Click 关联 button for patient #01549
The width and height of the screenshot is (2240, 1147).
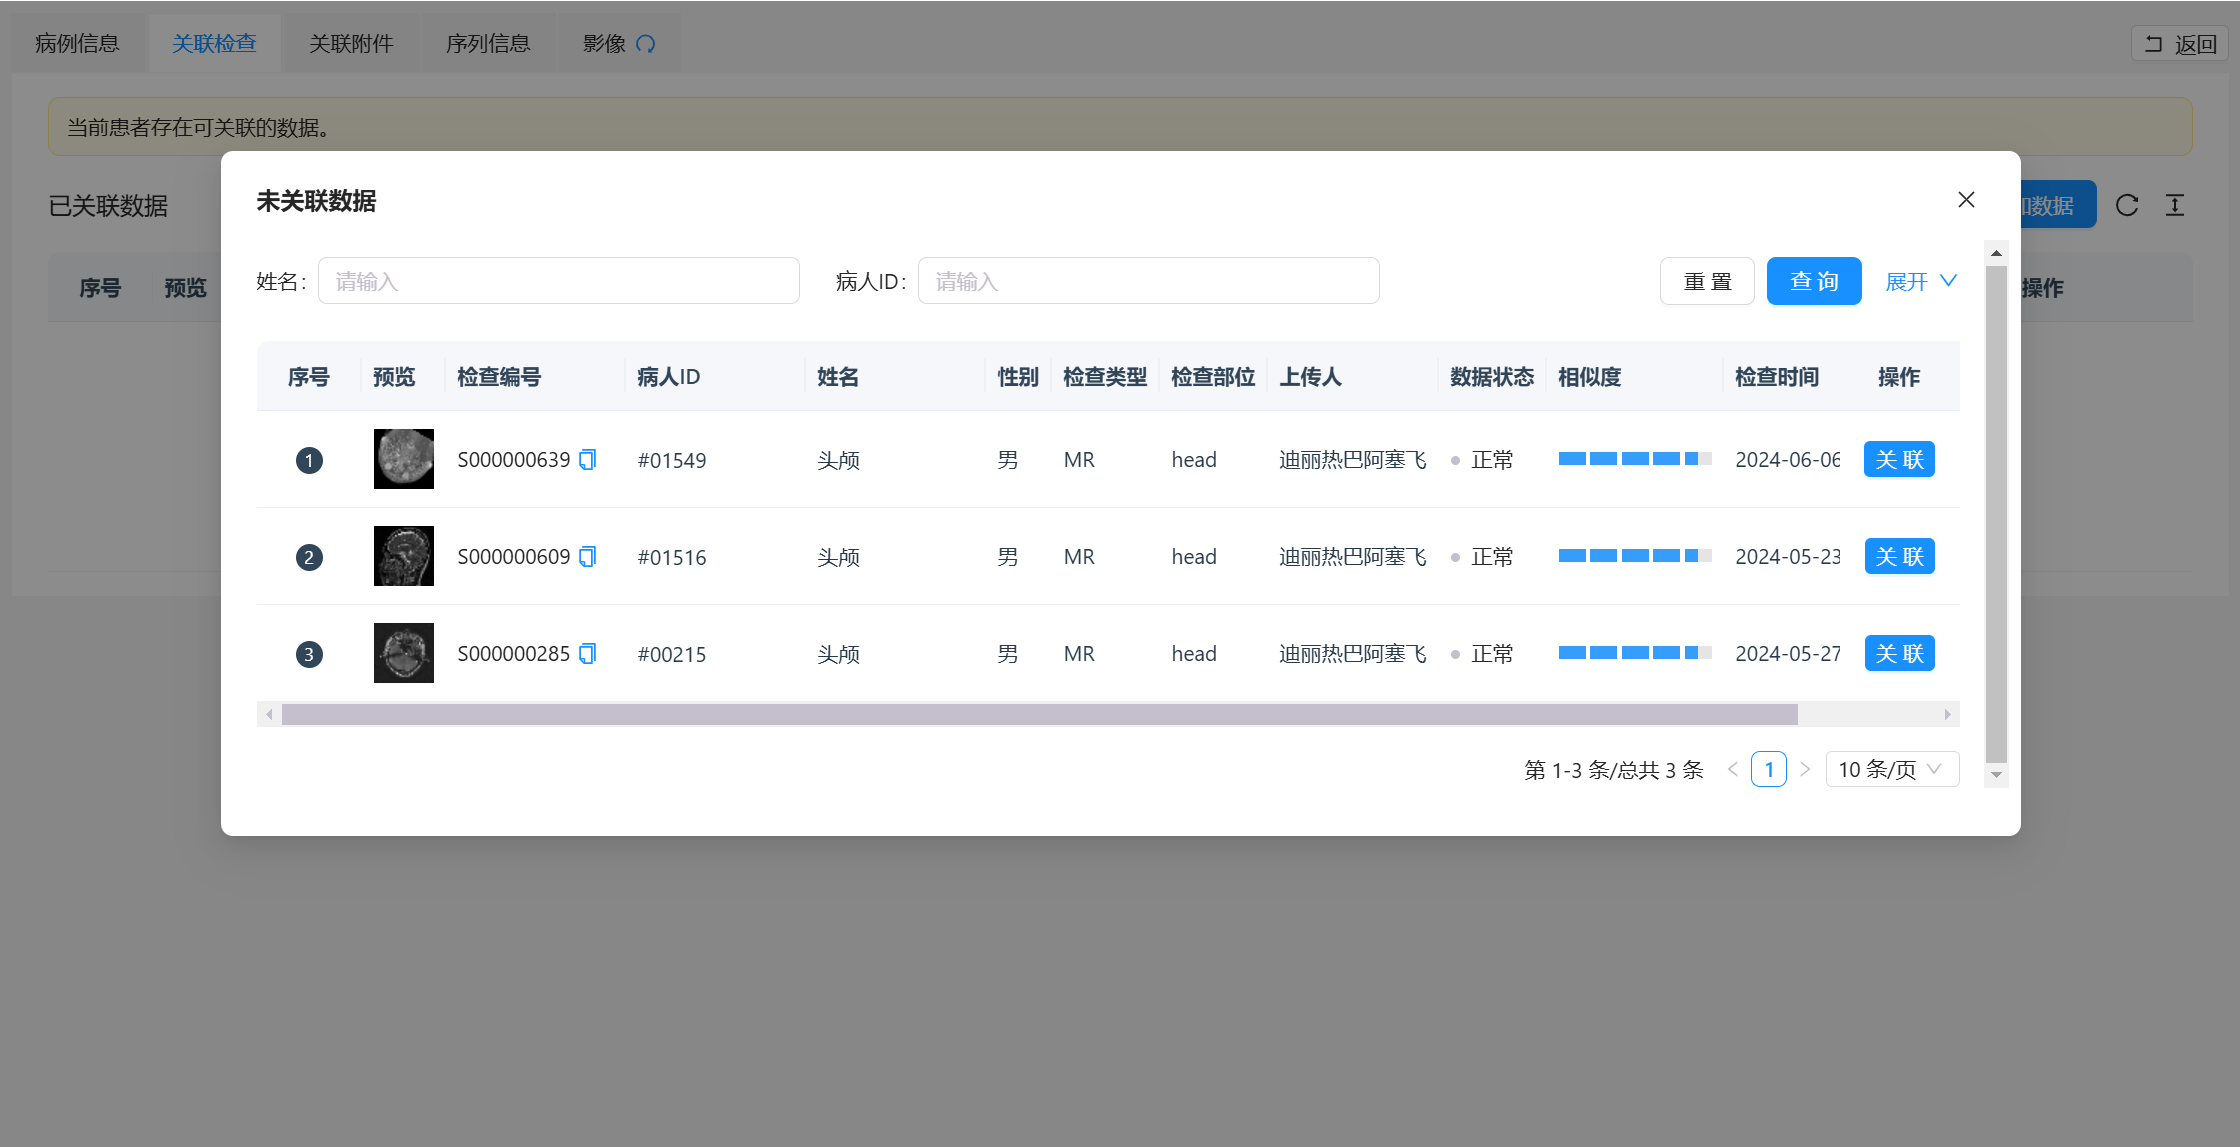pyautogui.click(x=1899, y=459)
